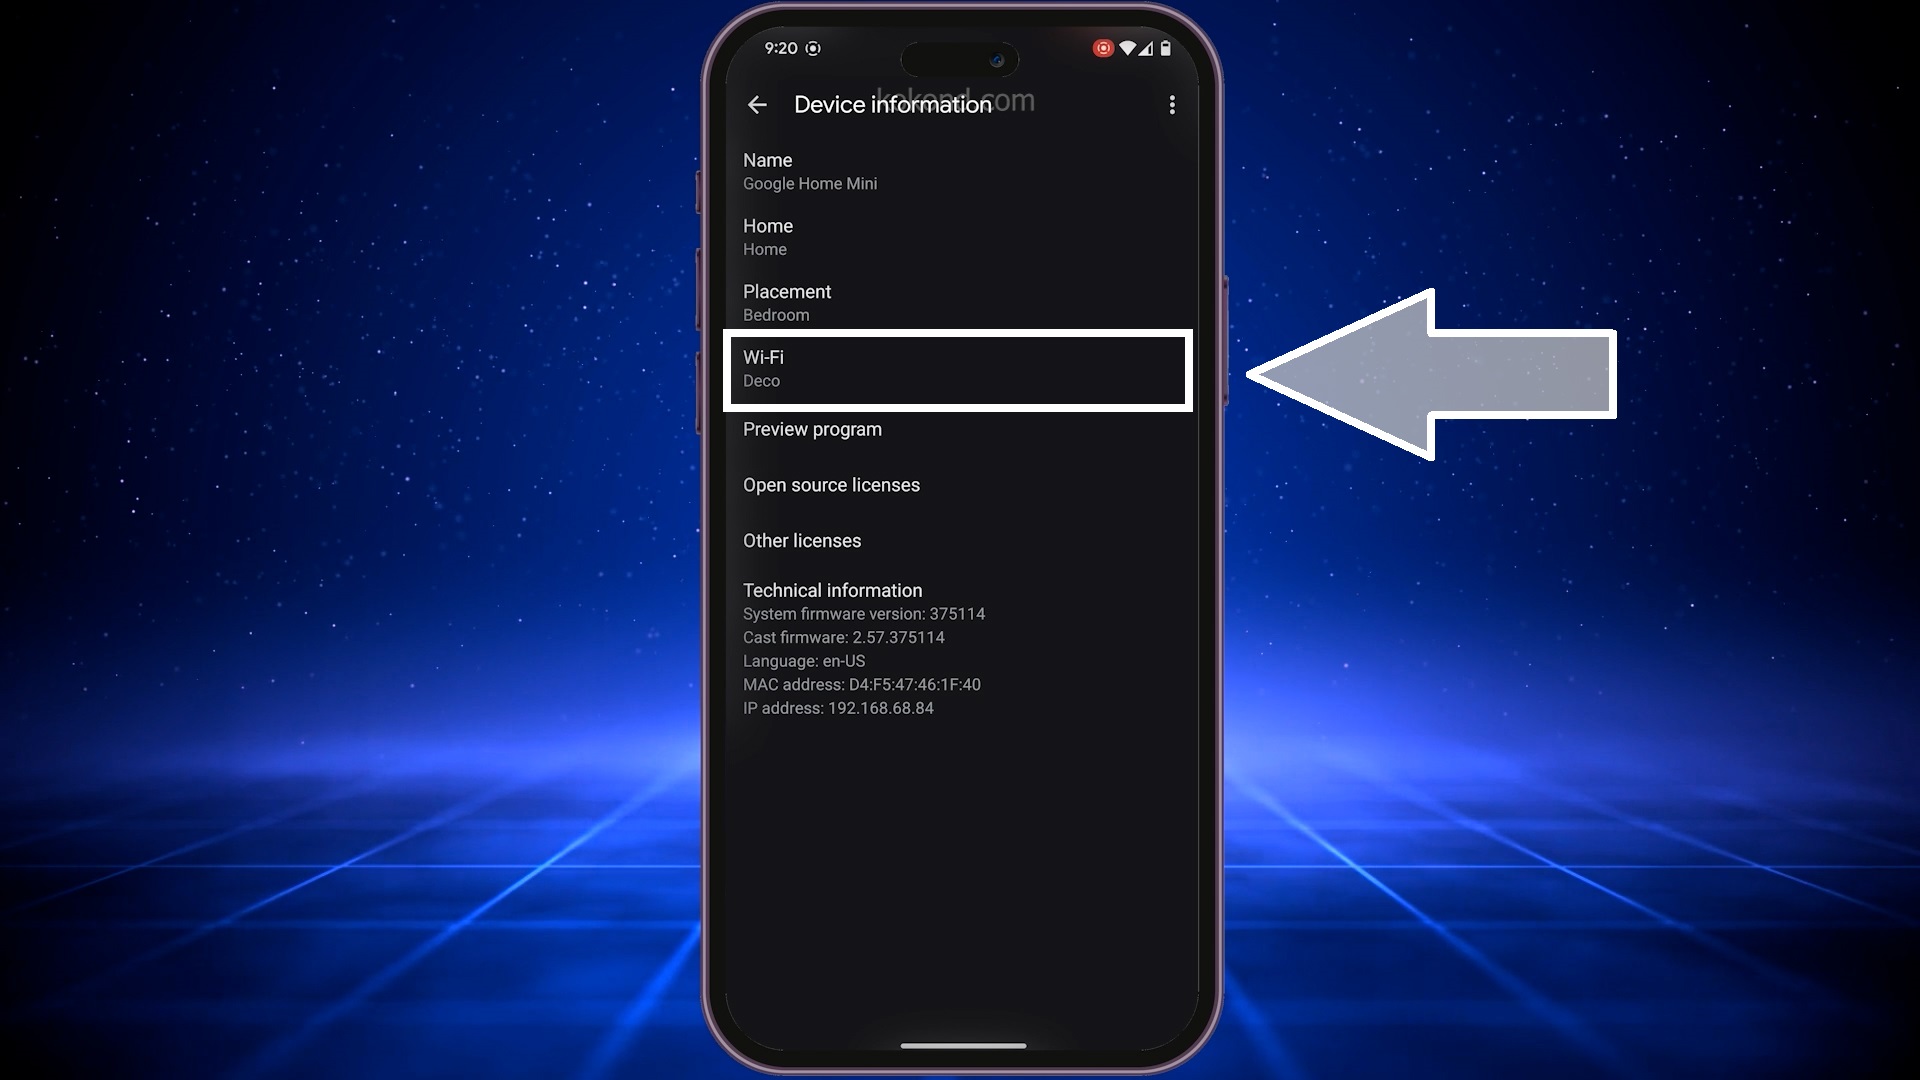Select Technical information section header
The height and width of the screenshot is (1080, 1920).
coord(832,591)
